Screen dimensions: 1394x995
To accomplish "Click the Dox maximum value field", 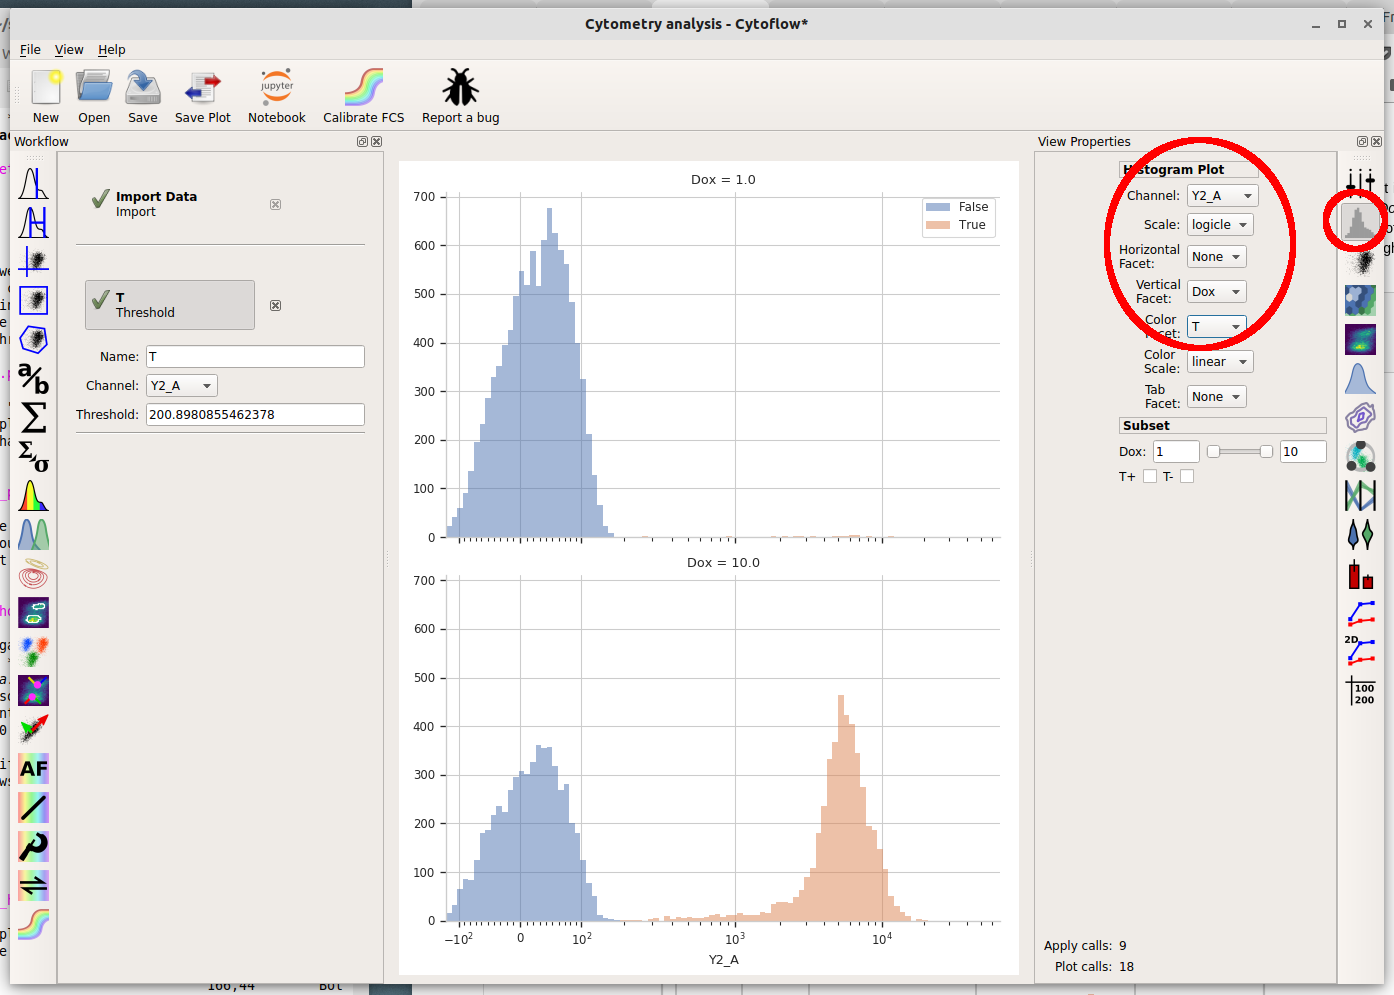I will click(1304, 452).
